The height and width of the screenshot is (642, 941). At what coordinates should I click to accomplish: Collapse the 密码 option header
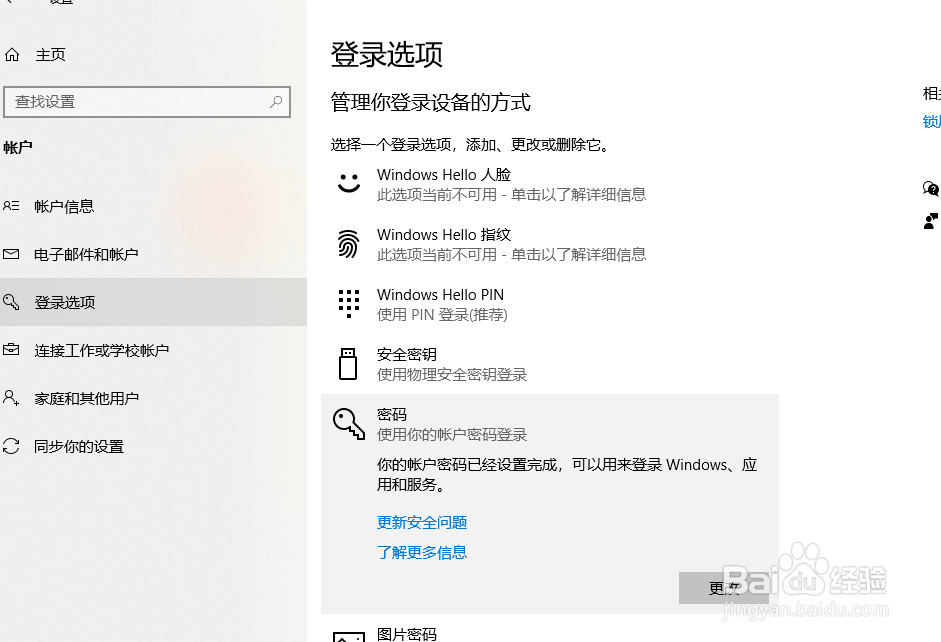coord(550,424)
